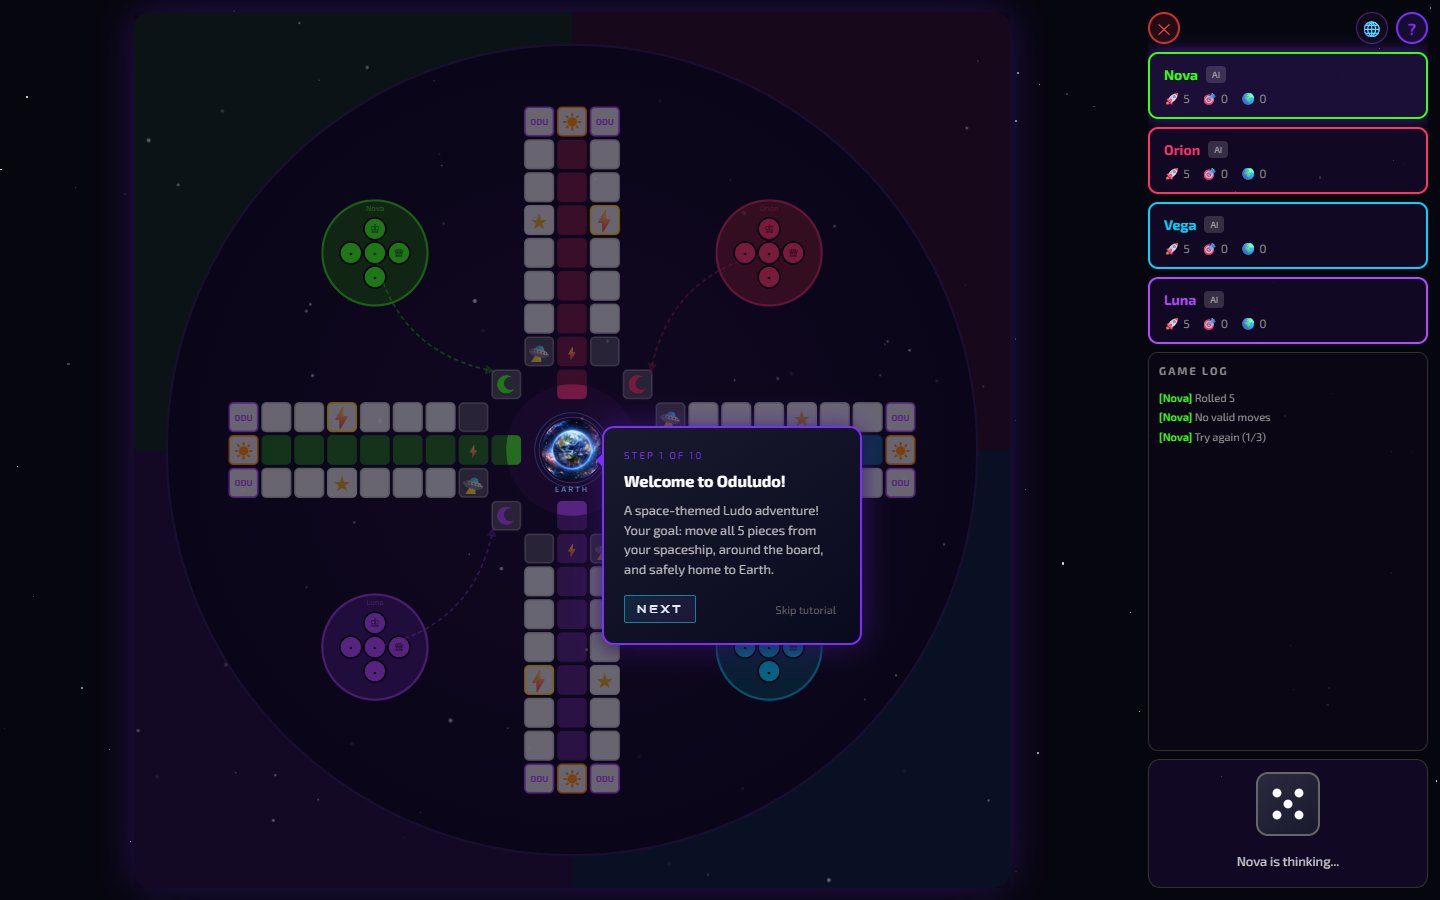
Task: Select the sun tile at the board's right end
Action: click(900, 450)
